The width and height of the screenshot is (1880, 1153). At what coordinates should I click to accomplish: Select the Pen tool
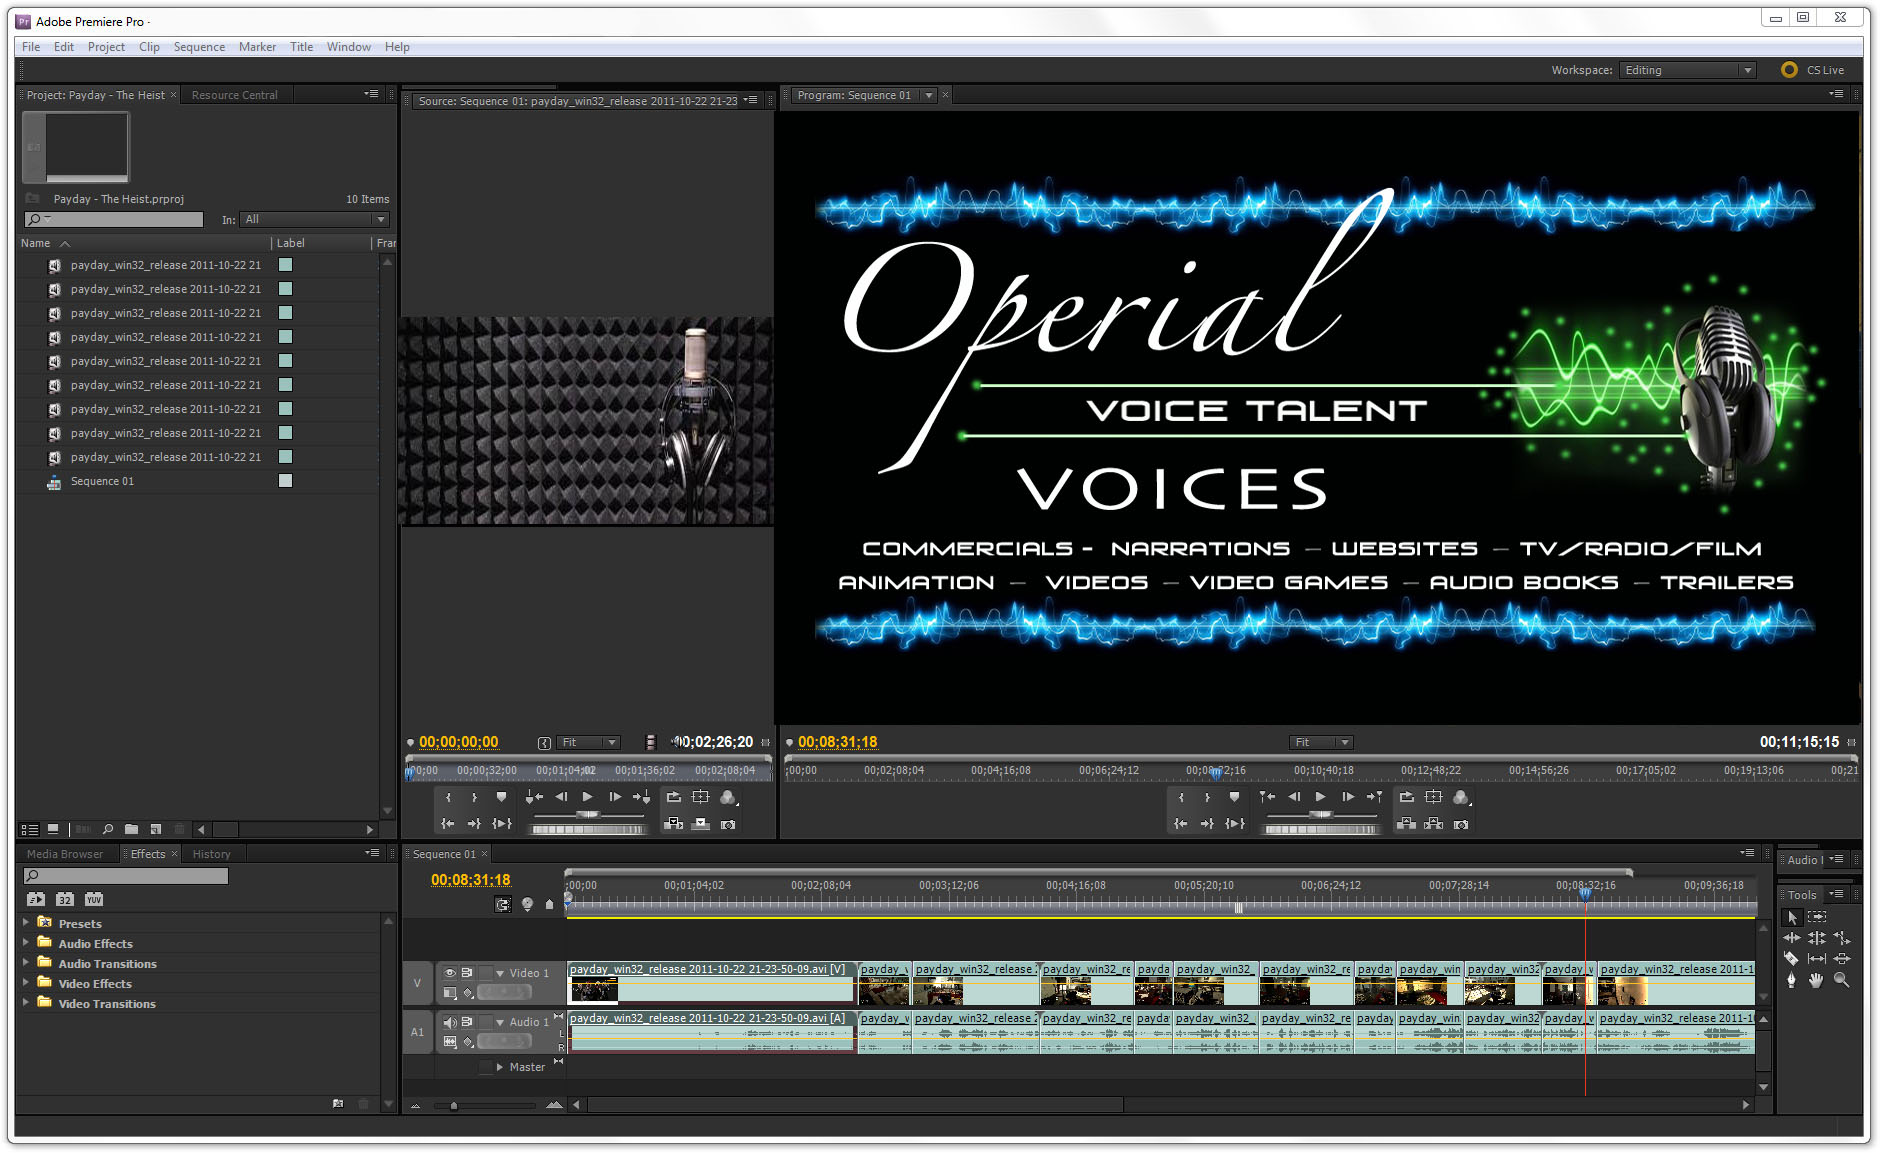pos(1791,980)
